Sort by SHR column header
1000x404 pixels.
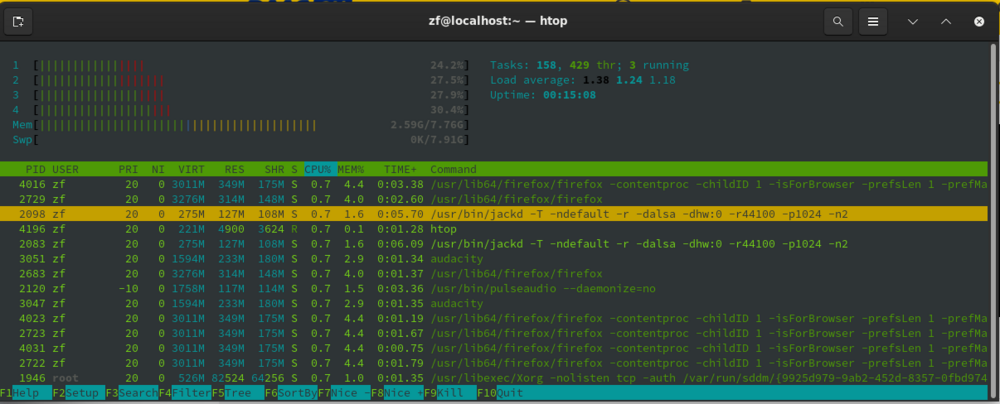pyautogui.click(x=274, y=169)
